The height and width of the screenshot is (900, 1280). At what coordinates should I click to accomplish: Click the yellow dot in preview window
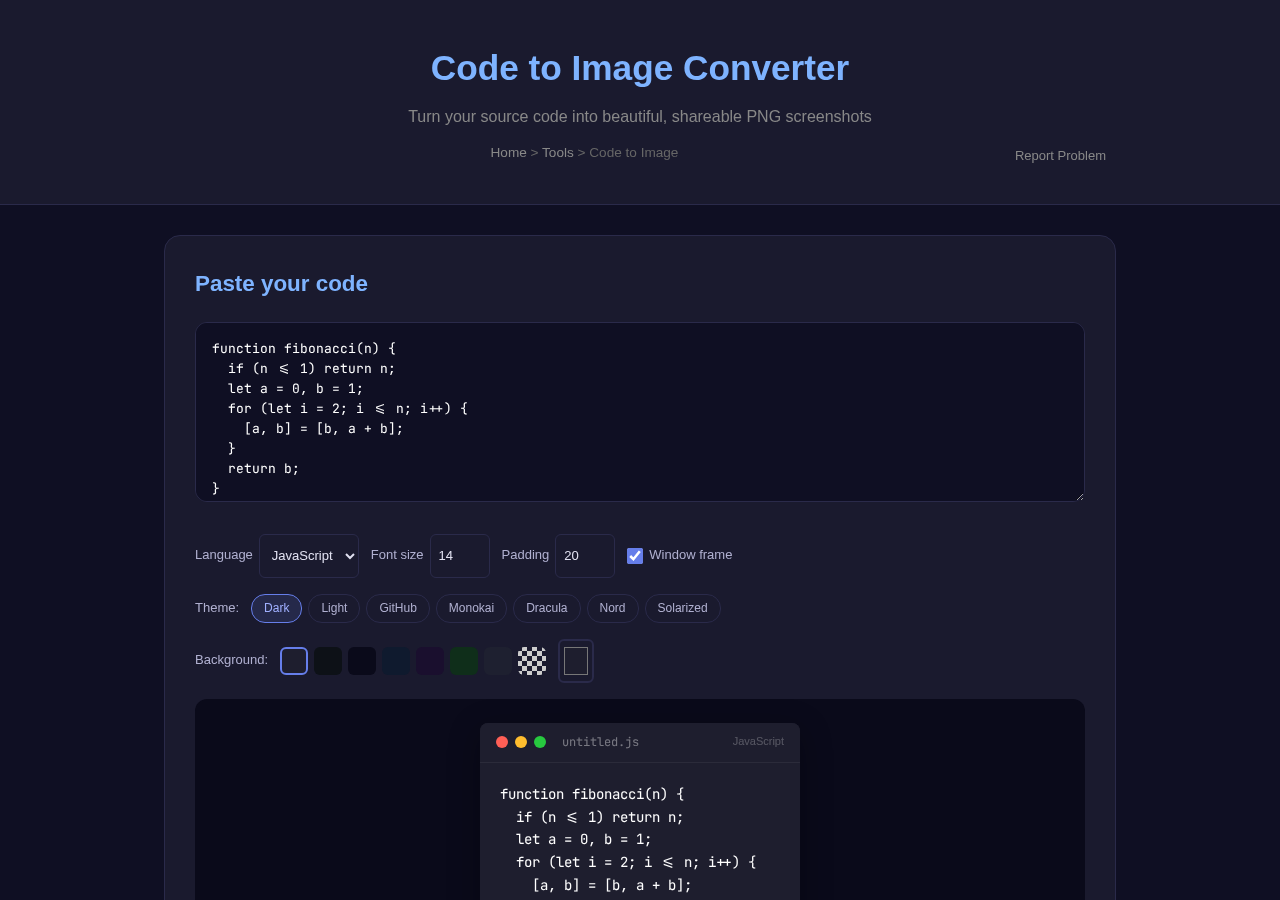coord(521,742)
